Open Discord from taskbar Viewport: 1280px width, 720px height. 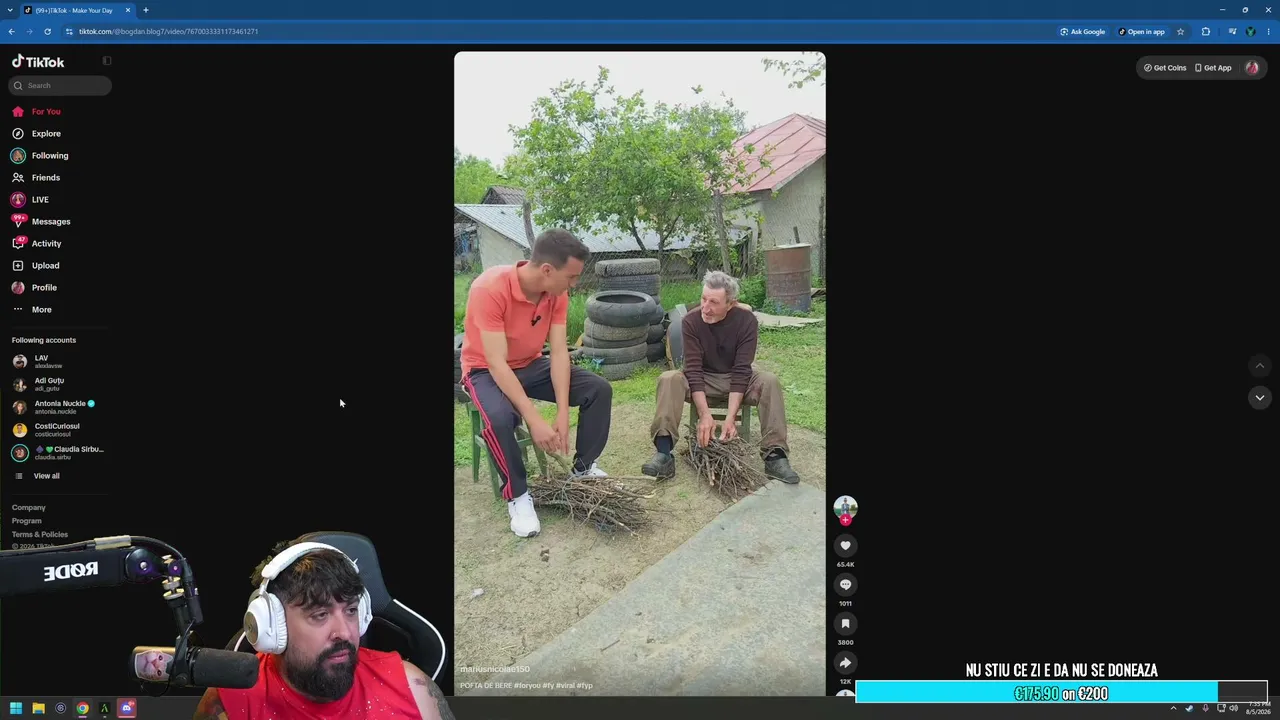pos(126,708)
